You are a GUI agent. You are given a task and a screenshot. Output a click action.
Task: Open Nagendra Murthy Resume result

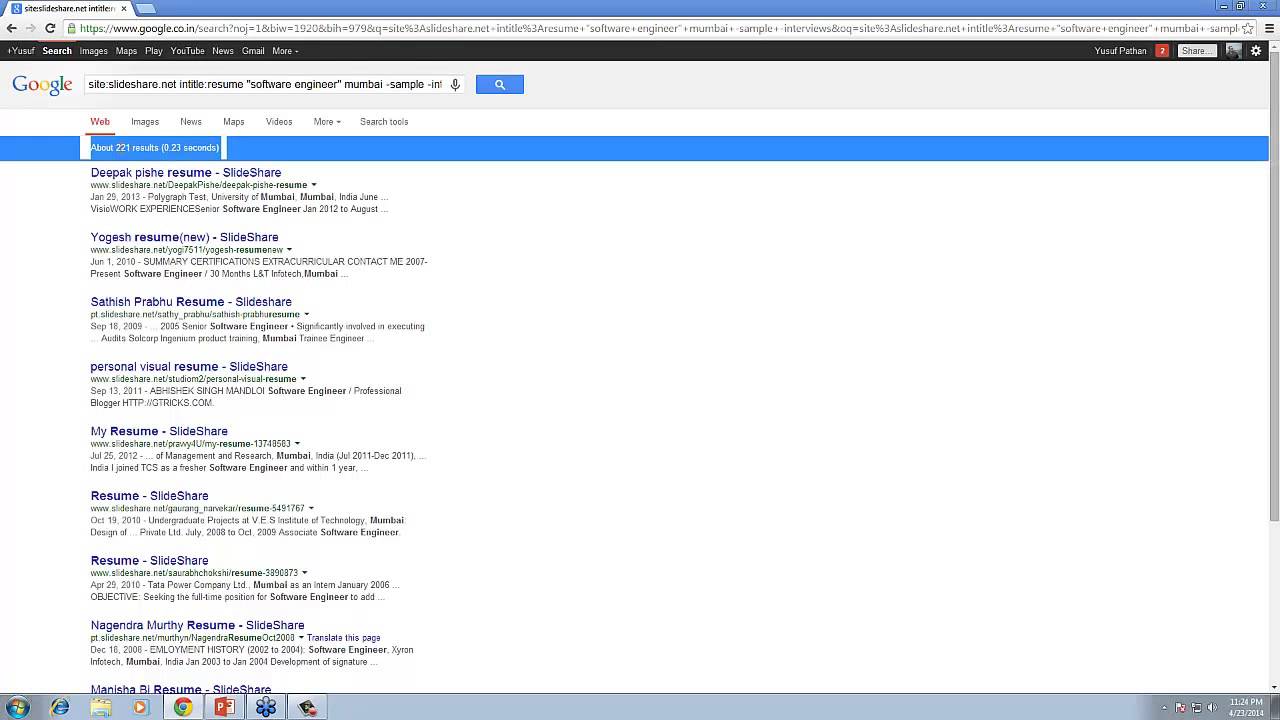[x=198, y=626]
